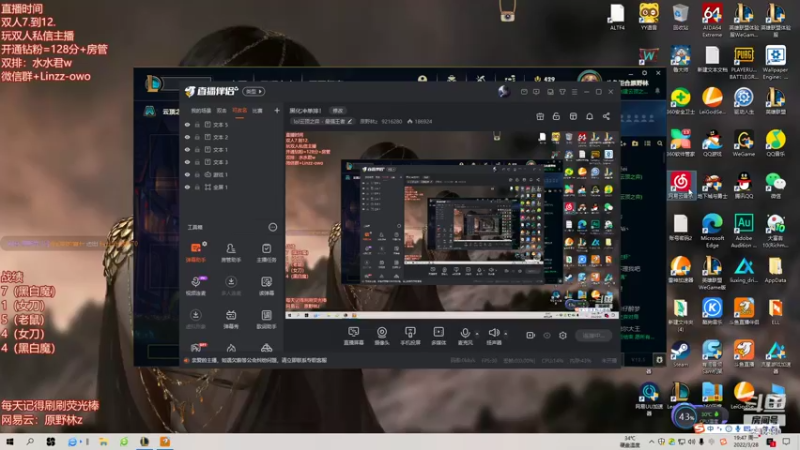Open the taskbar search icon
This screenshot has width=800, height=450.
[x=30, y=442]
